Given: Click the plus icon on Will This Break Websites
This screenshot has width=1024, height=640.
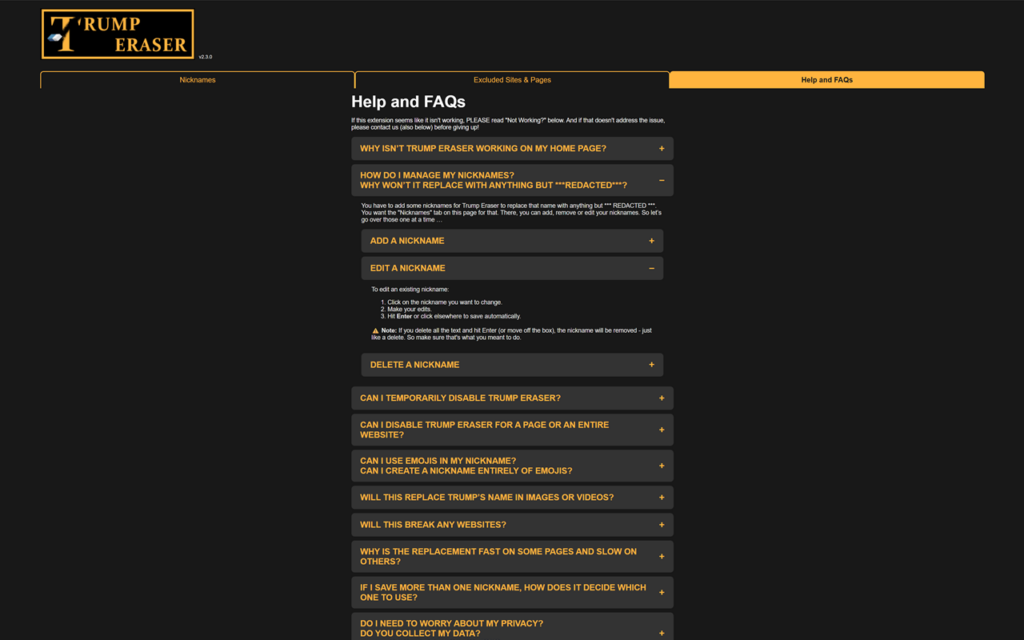Looking at the screenshot, I should coord(662,525).
